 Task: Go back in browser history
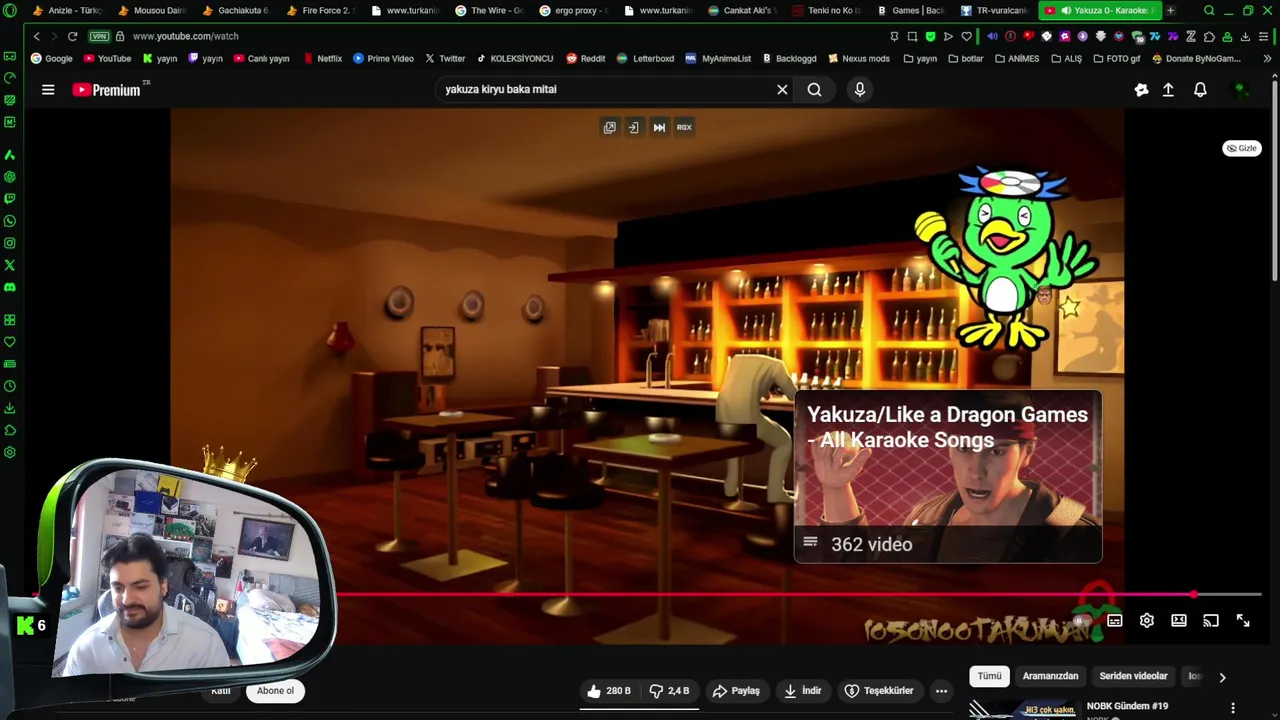(37, 36)
